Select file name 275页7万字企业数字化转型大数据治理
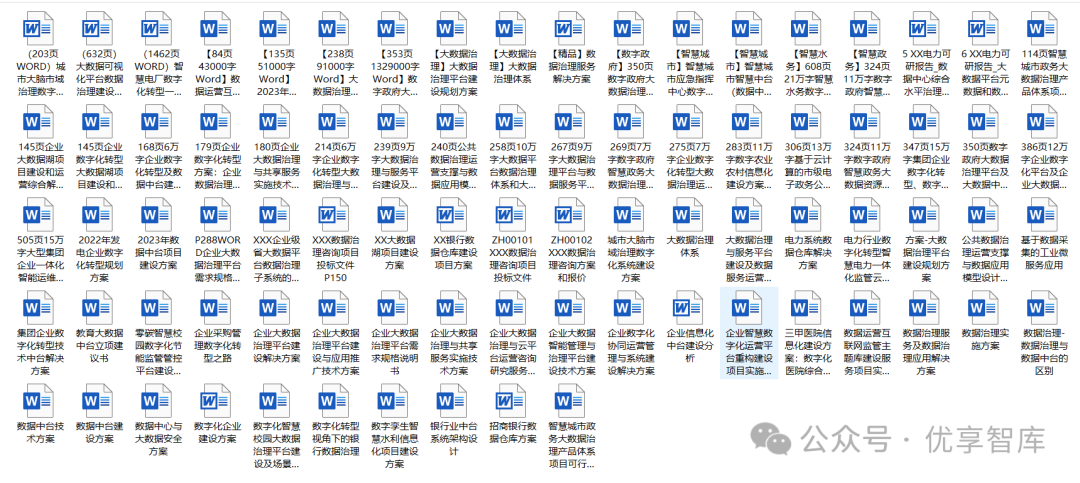Image resolution: width=1080 pixels, height=483 pixels. tap(688, 166)
